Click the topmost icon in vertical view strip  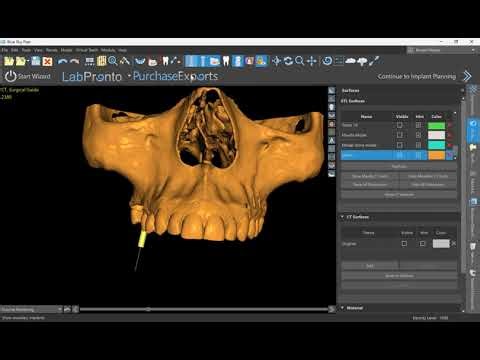[332, 90]
